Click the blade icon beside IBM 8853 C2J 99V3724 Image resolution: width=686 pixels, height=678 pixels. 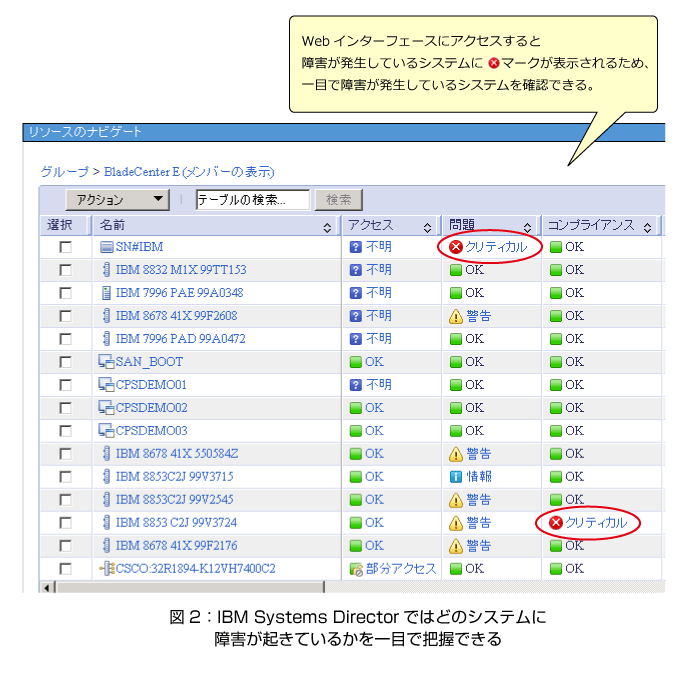(106, 522)
